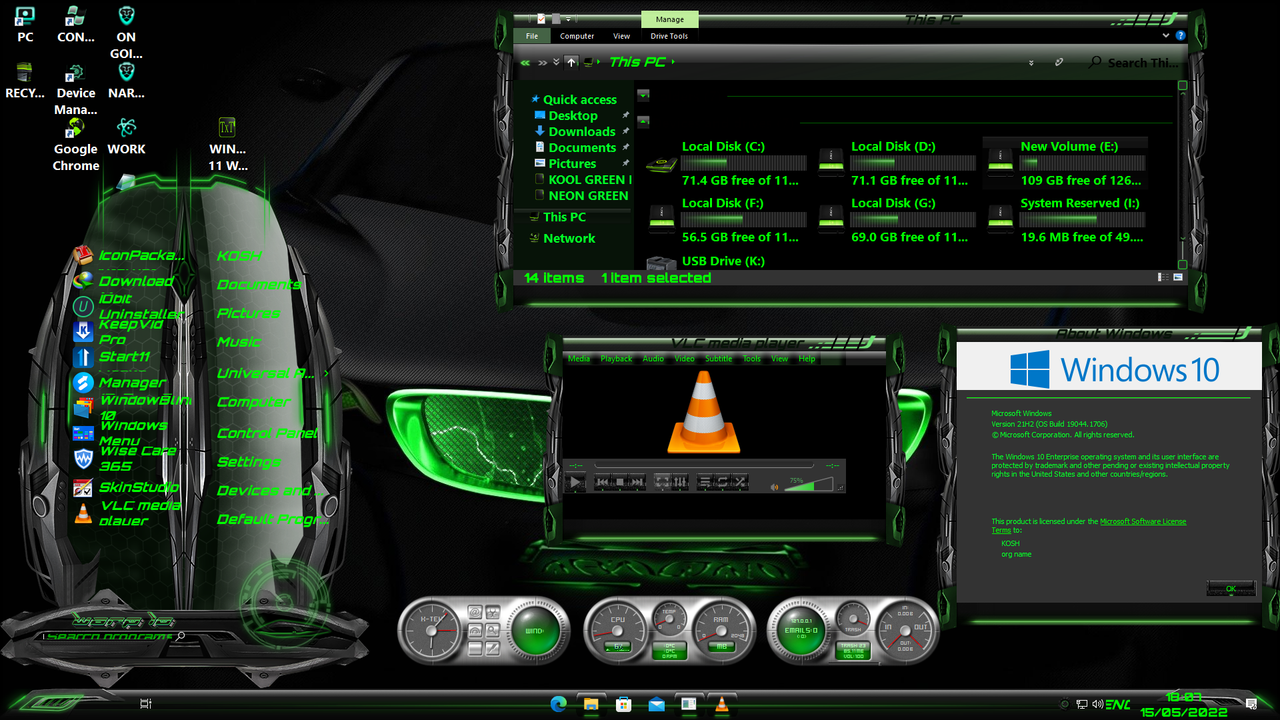This screenshot has height=720, width=1280.
Task: Toggle the VLC playlist view
Action: tap(705, 482)
